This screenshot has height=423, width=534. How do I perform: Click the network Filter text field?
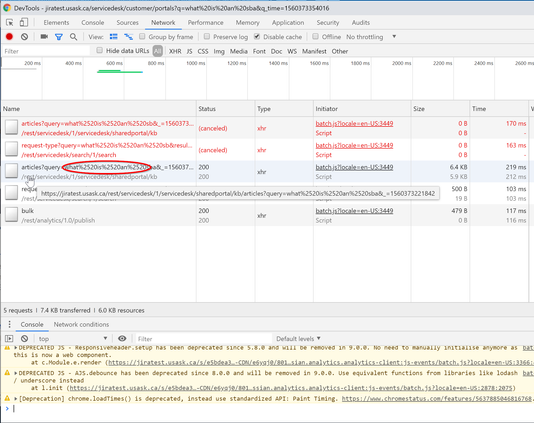(46, 51)
